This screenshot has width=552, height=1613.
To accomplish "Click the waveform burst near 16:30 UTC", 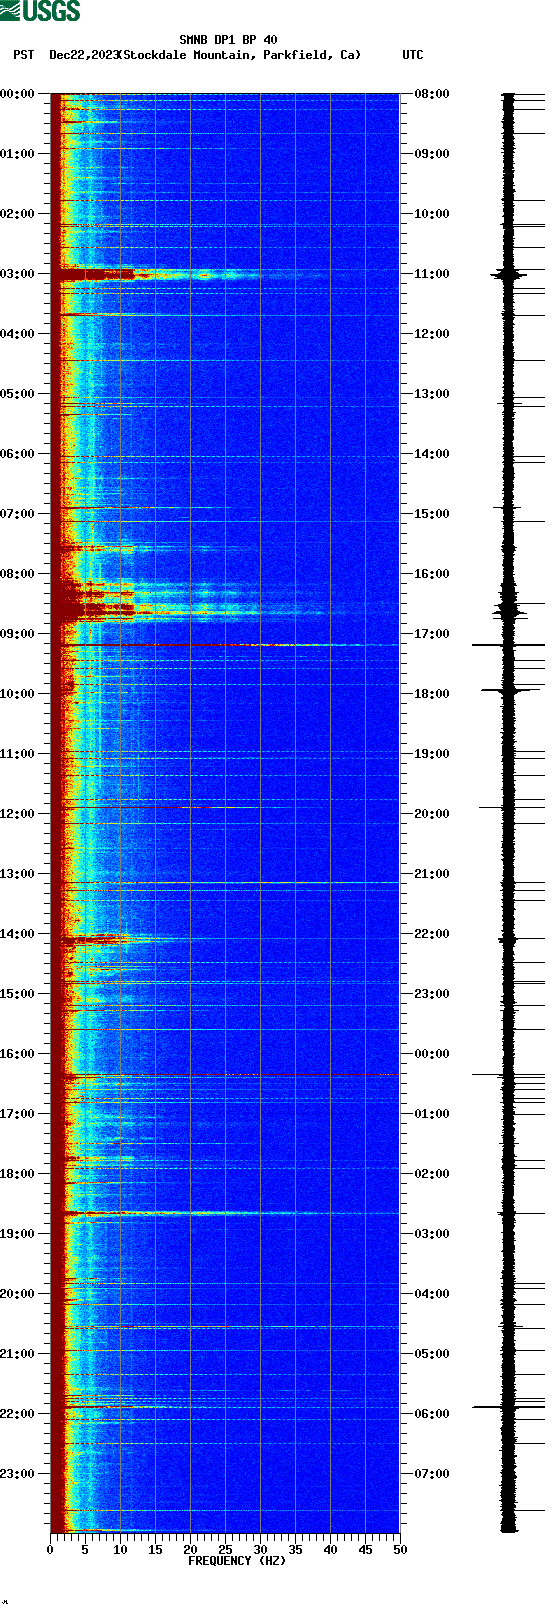I will coord(509,609).
